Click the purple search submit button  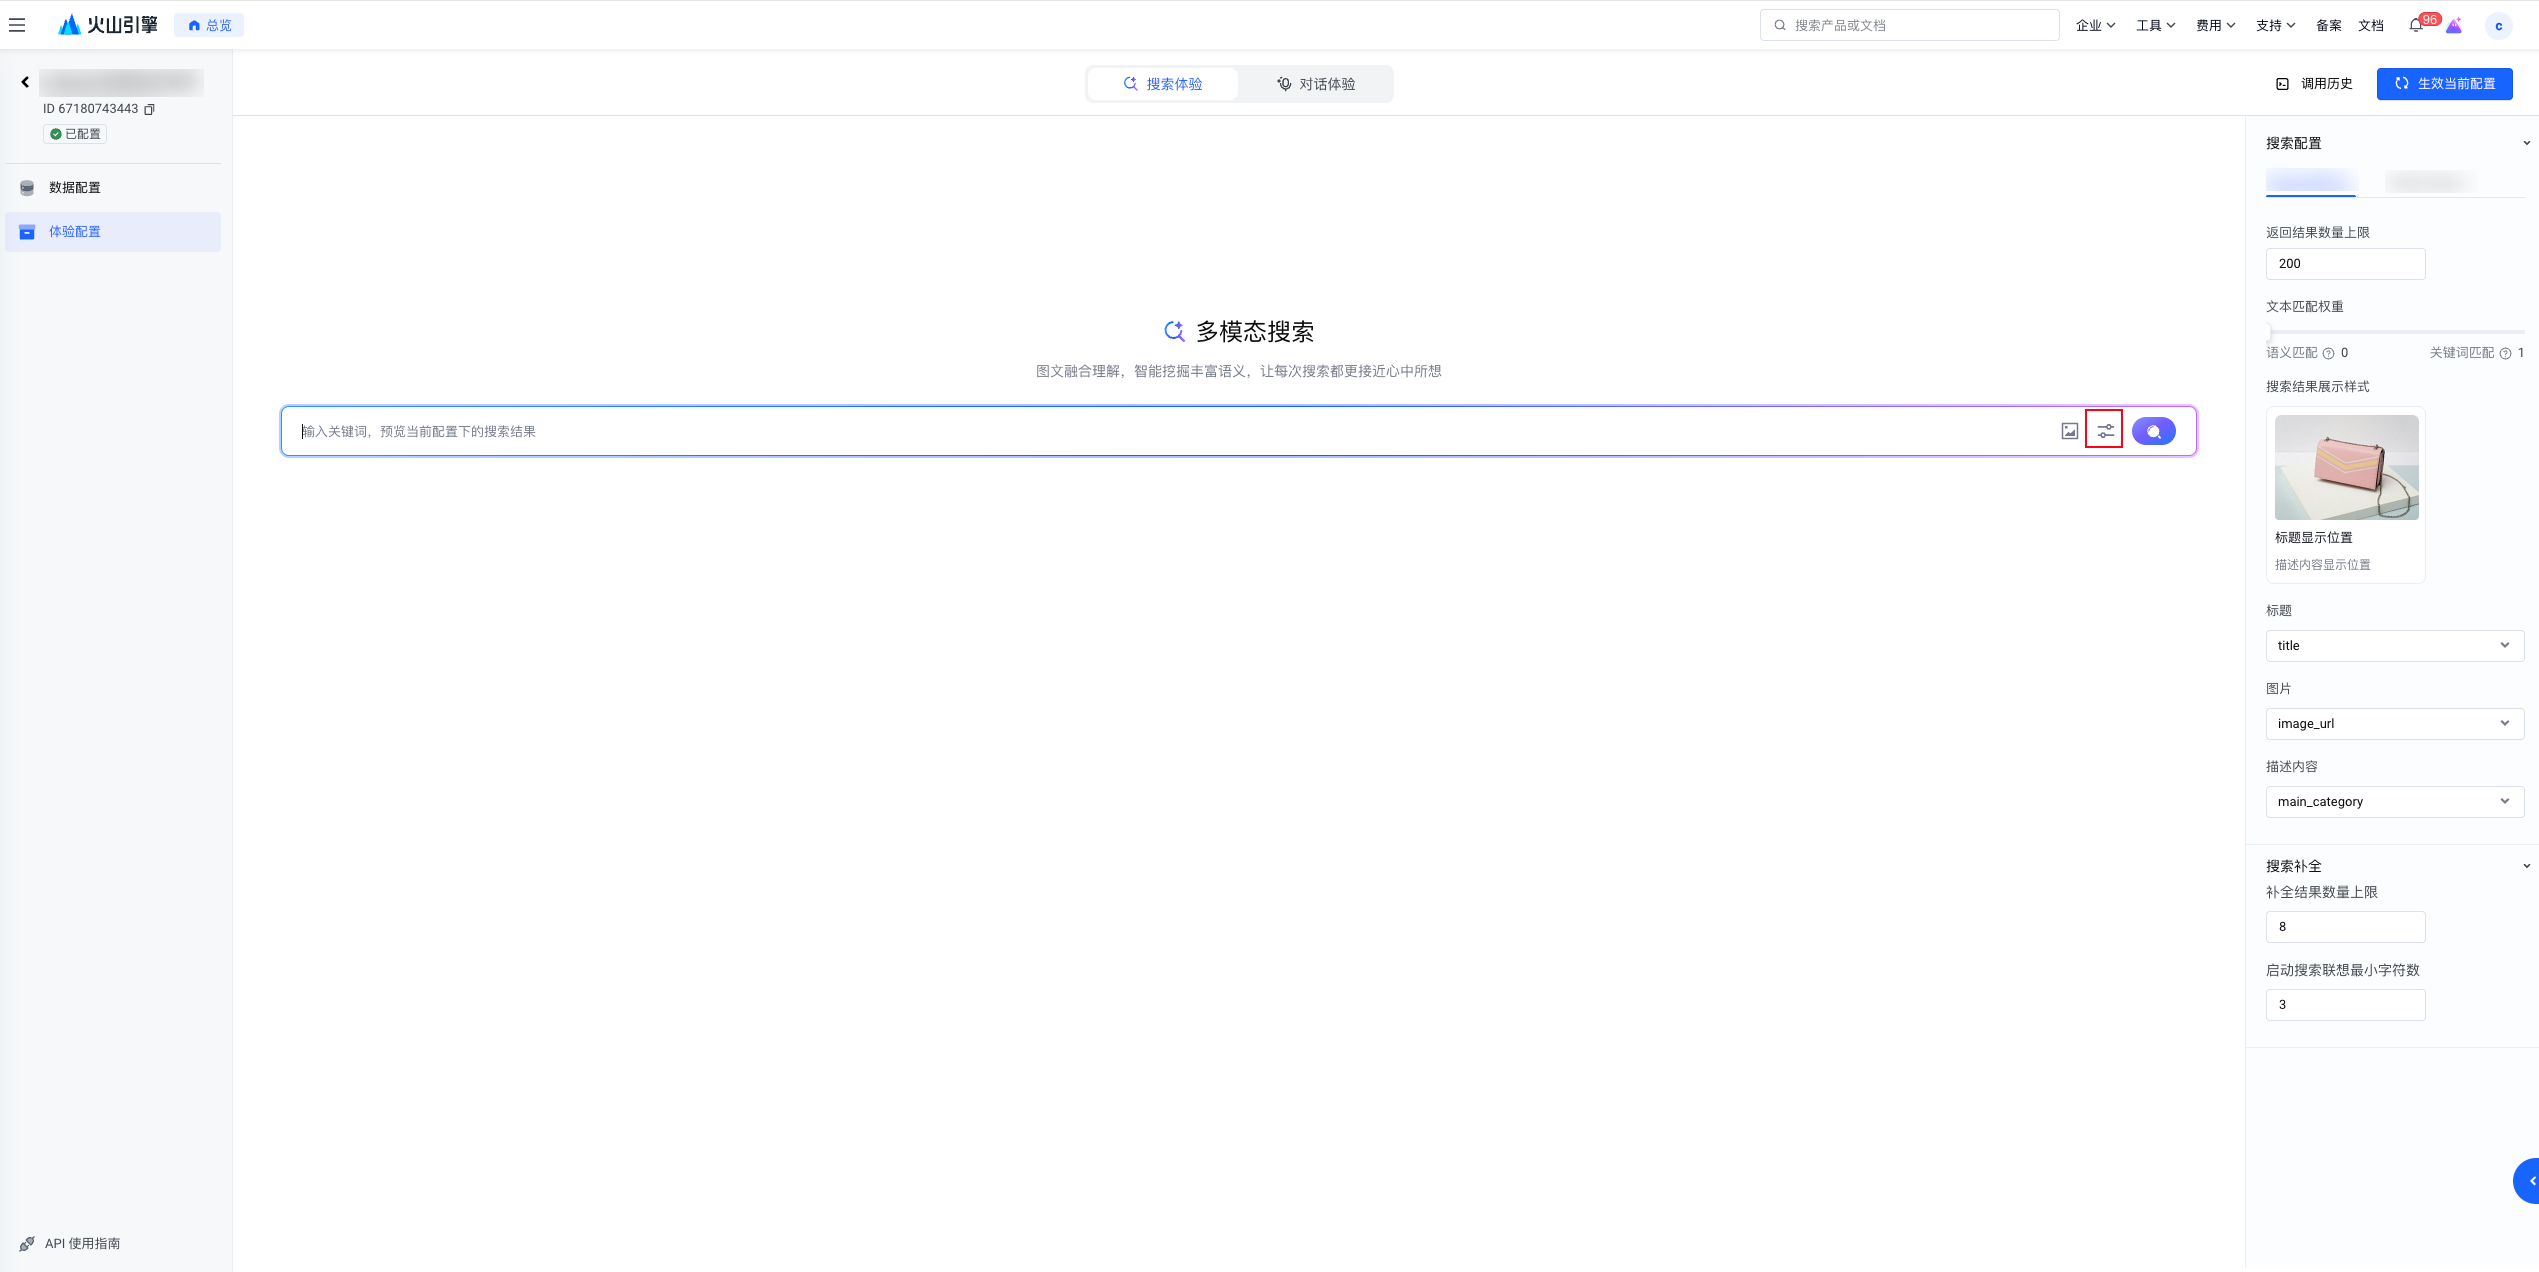click(2153, 431)
